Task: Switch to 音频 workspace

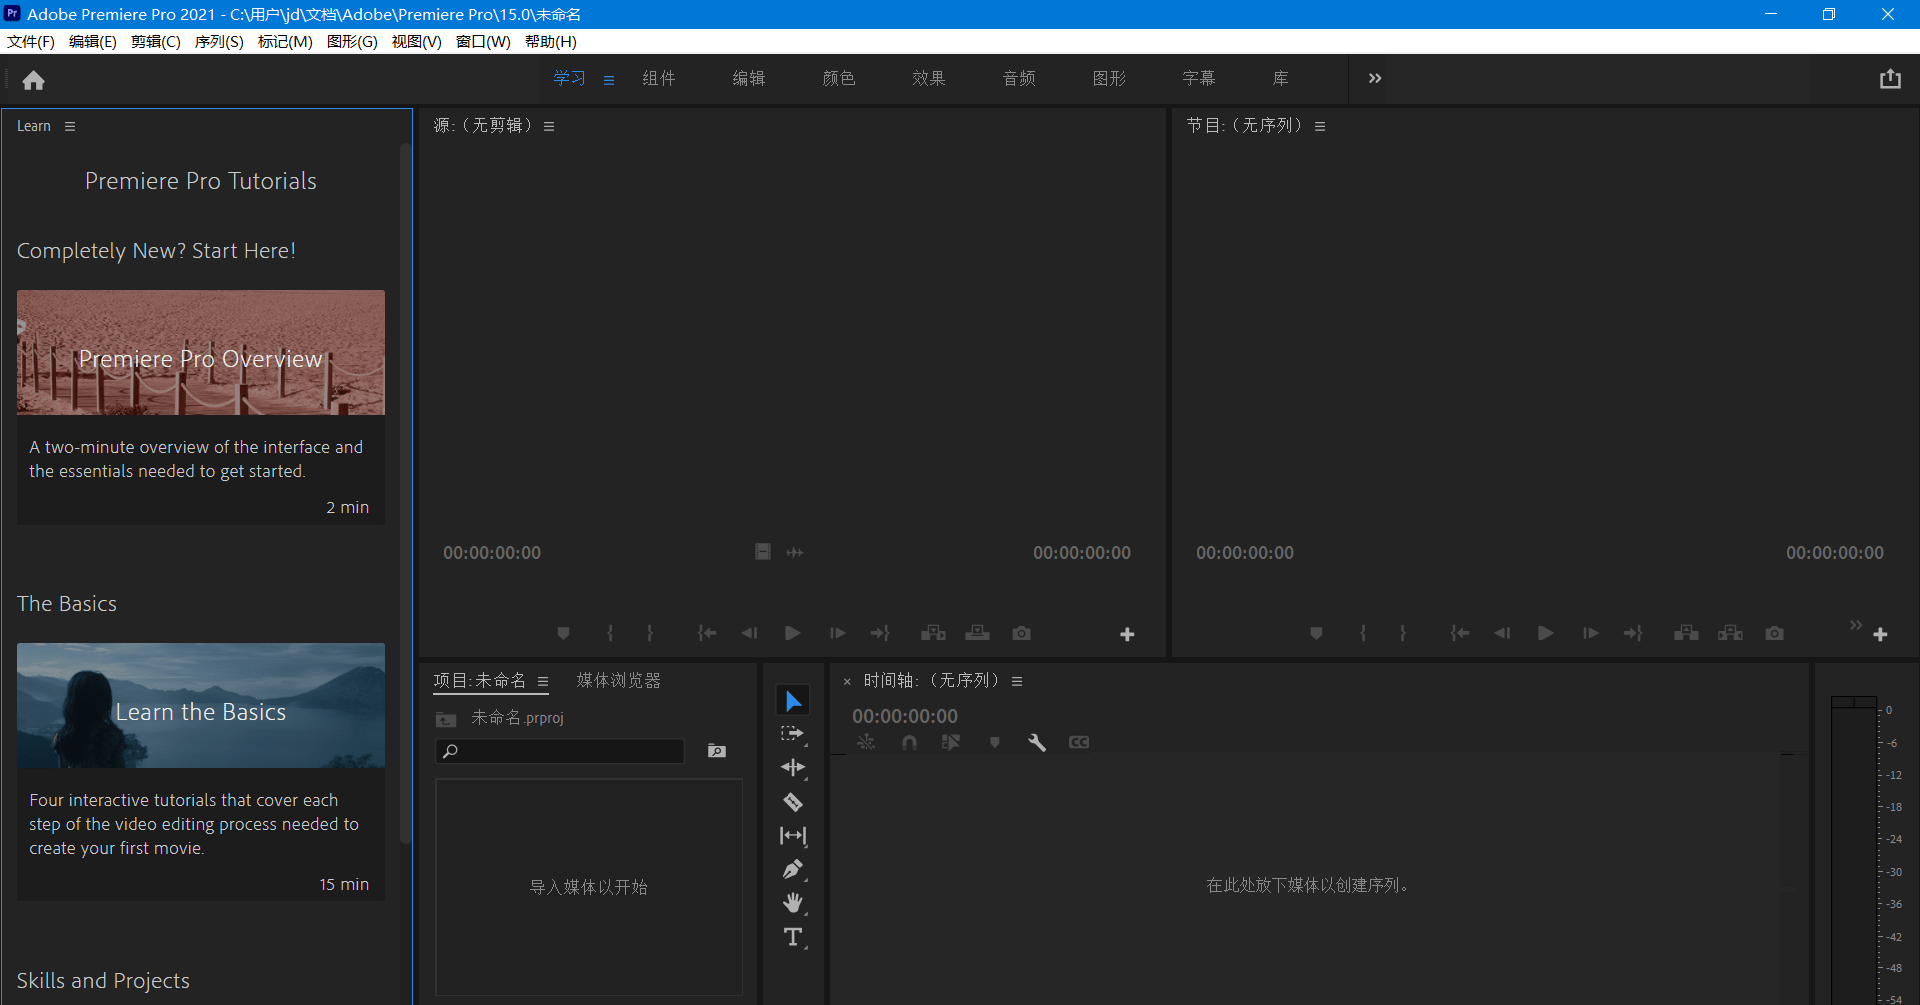Action: (x=1019, y=78)
